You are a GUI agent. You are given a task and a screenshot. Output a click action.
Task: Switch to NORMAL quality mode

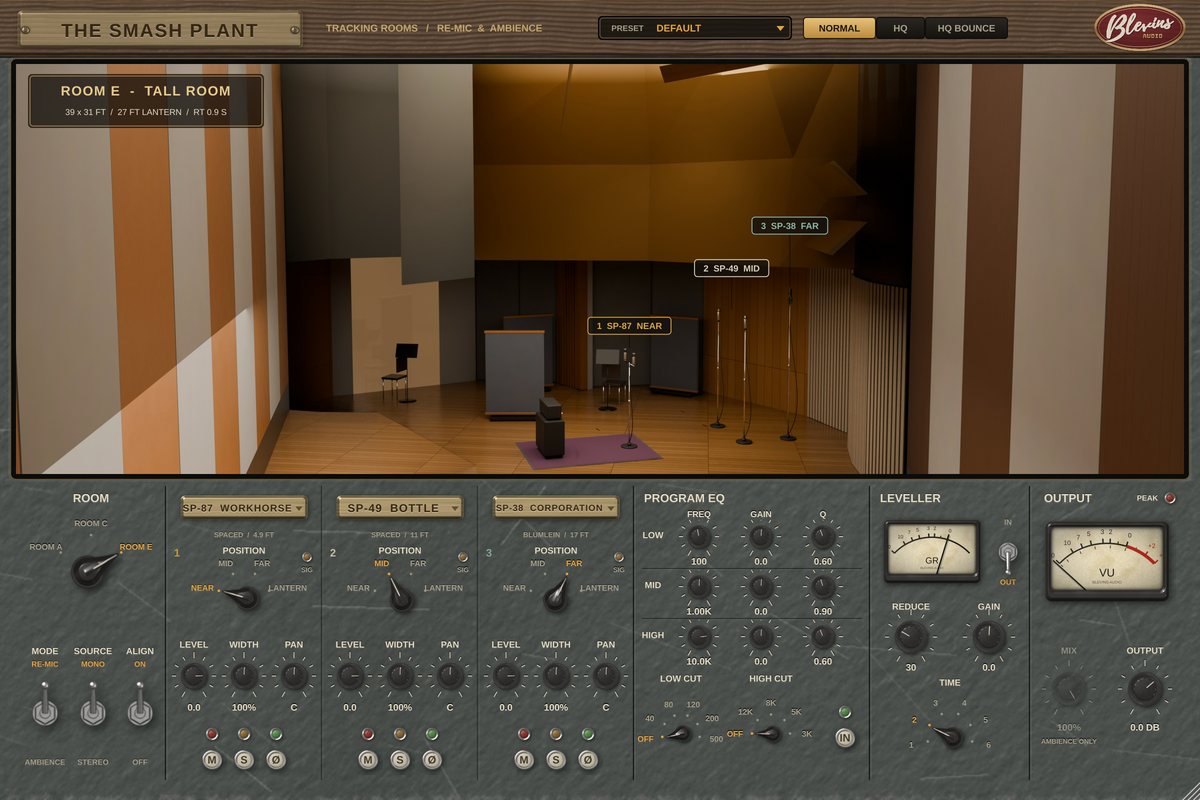(839, 28)
